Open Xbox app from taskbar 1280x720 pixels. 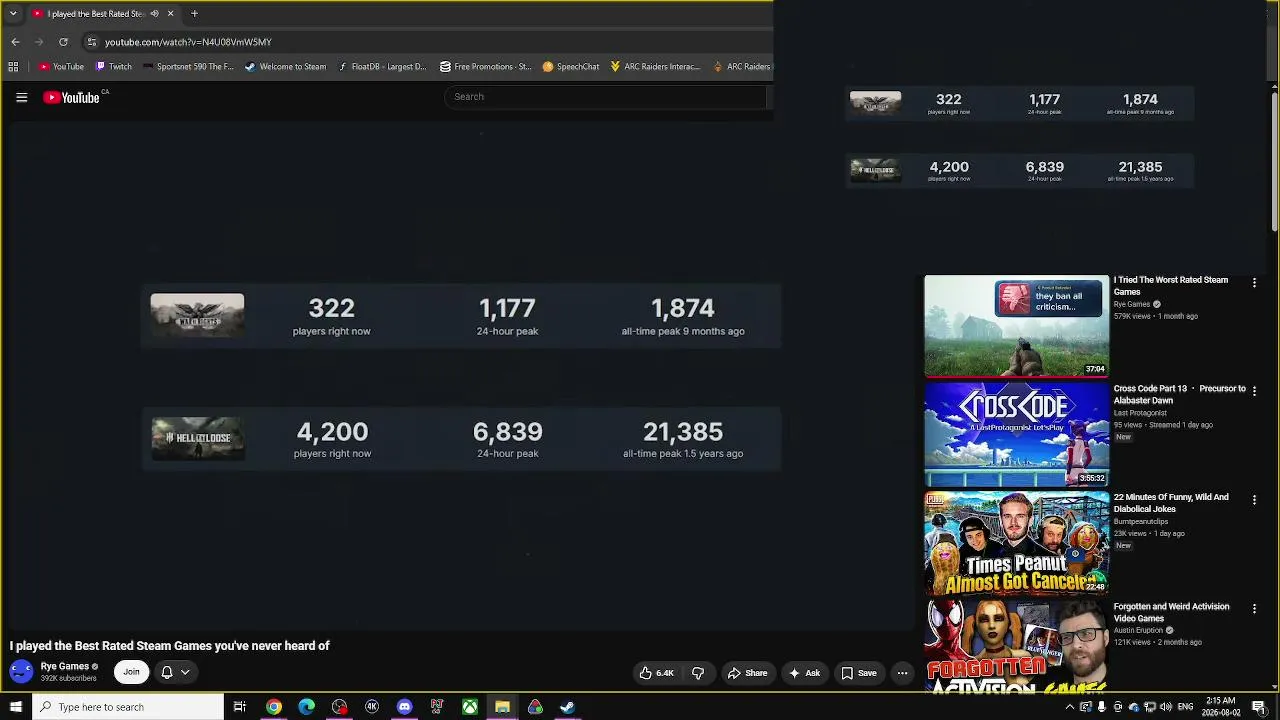click(x=469, y=707)
